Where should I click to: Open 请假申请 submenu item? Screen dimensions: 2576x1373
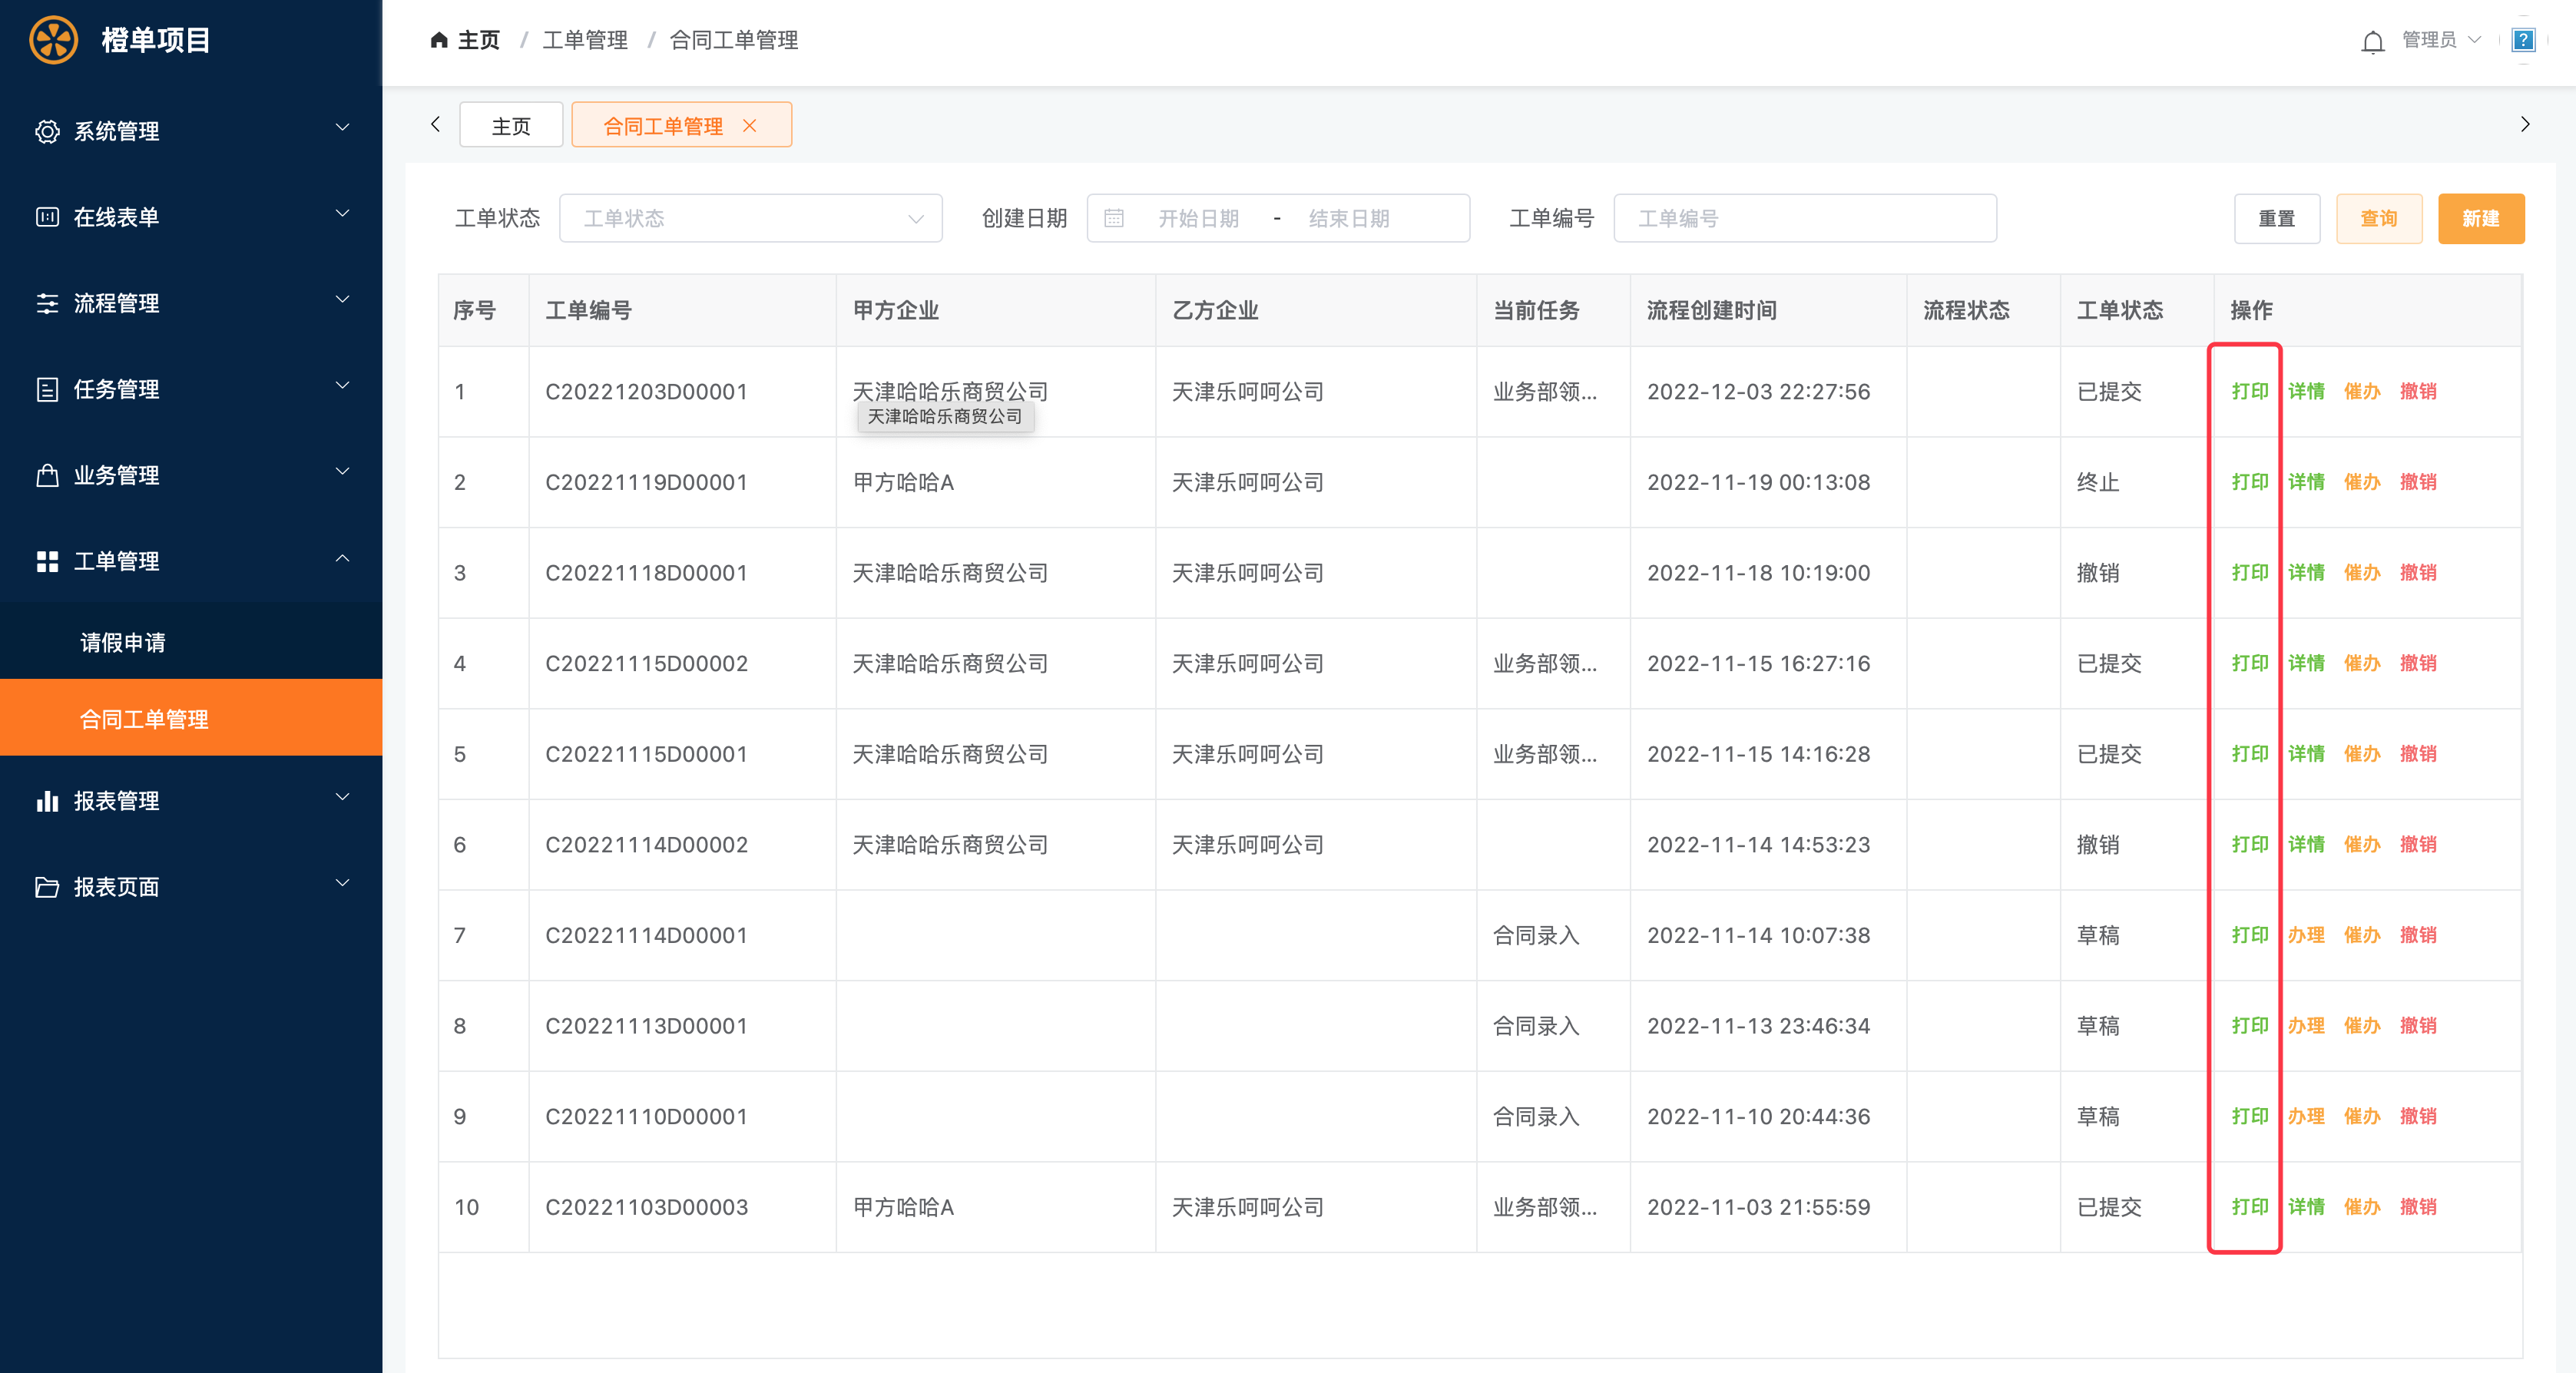click(123, 642)
